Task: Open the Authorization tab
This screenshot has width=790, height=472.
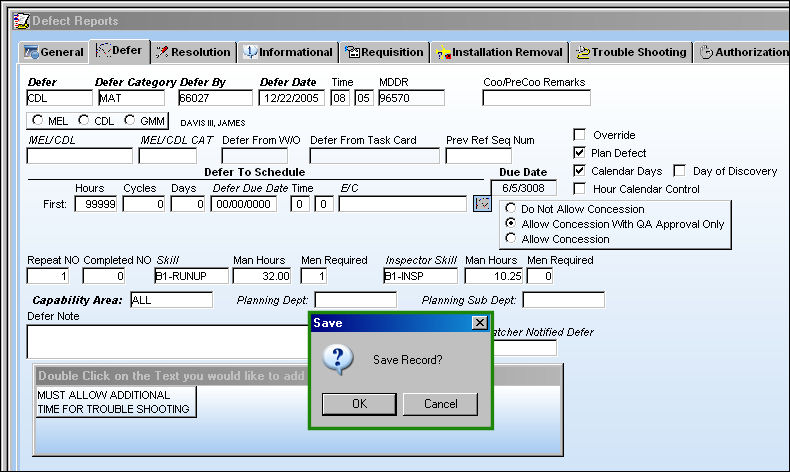Action: [743, 52]
